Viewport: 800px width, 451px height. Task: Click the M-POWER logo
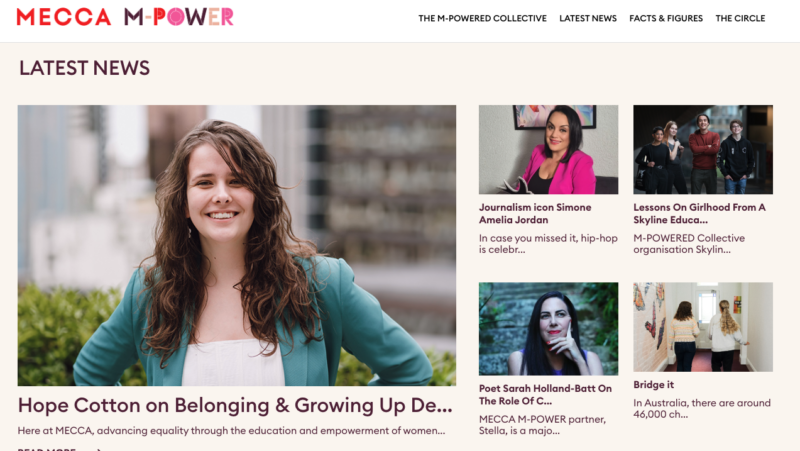coord(179,17)
